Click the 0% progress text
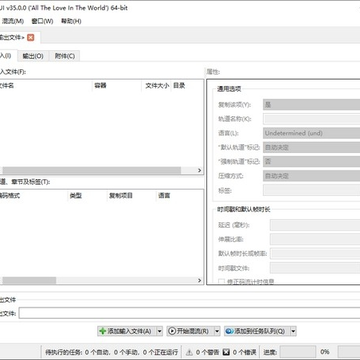Screen dimensions: 360x360 tap(325, 352)
